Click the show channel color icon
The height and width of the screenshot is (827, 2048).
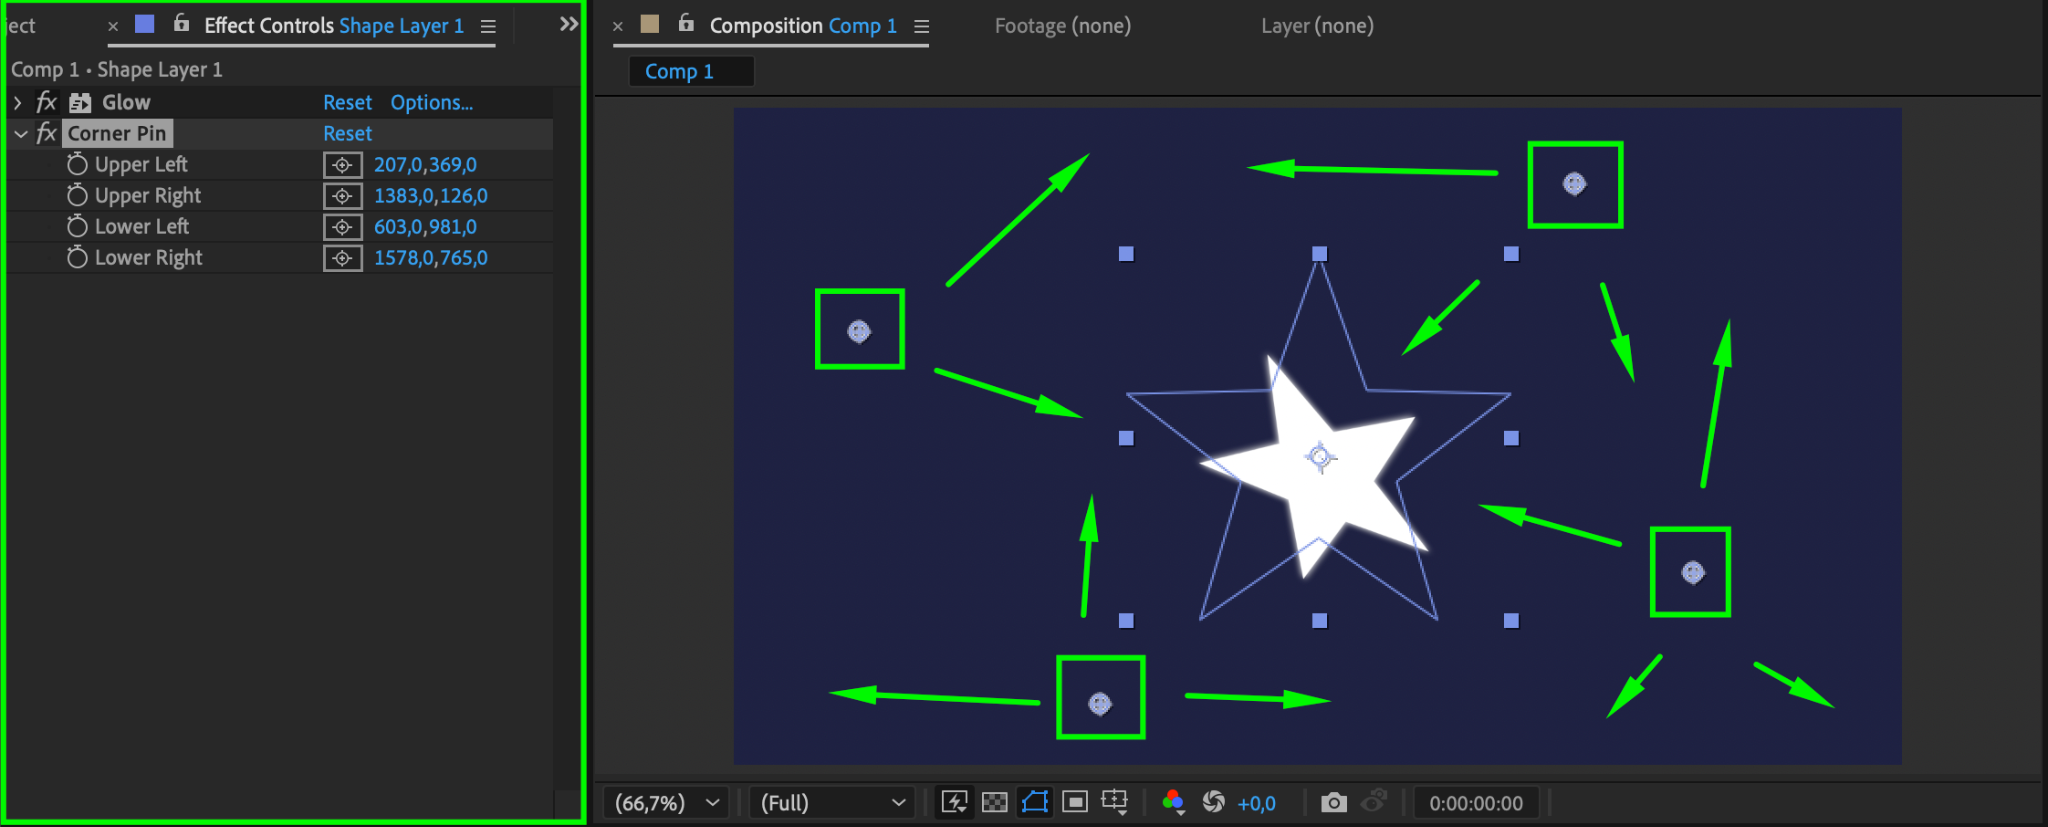click(x=1174, y=802)
